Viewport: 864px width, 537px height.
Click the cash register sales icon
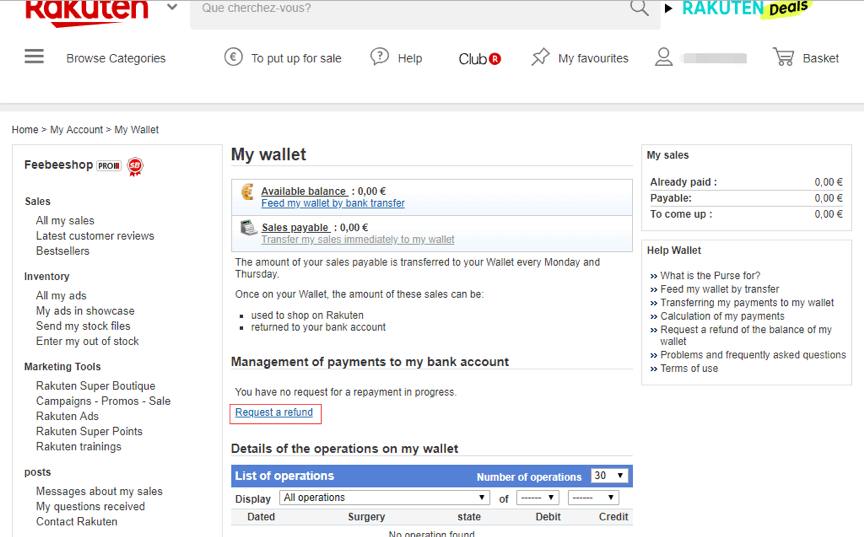pos(249,227)
